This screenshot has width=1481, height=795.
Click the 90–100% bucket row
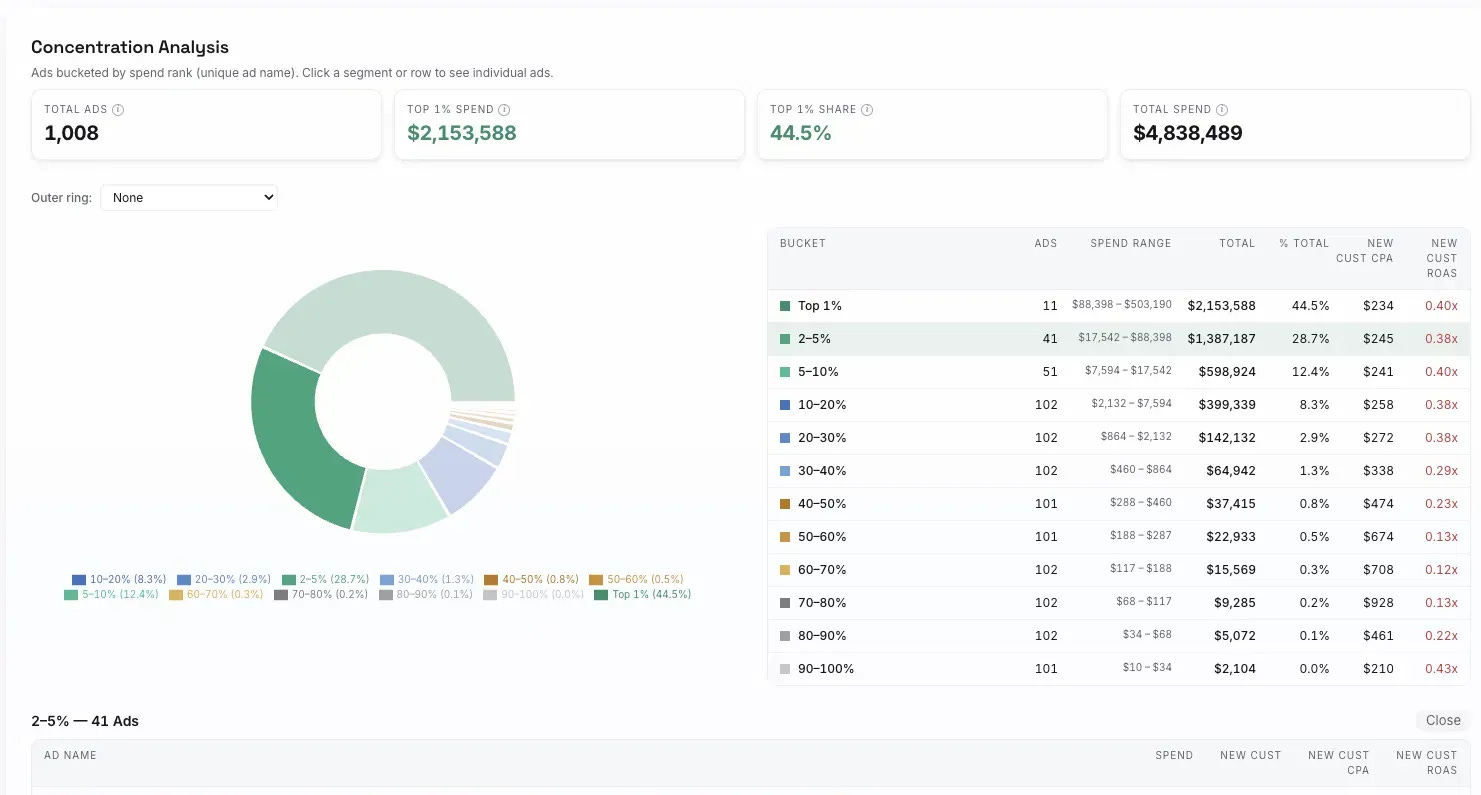[x=1119, y=669]
